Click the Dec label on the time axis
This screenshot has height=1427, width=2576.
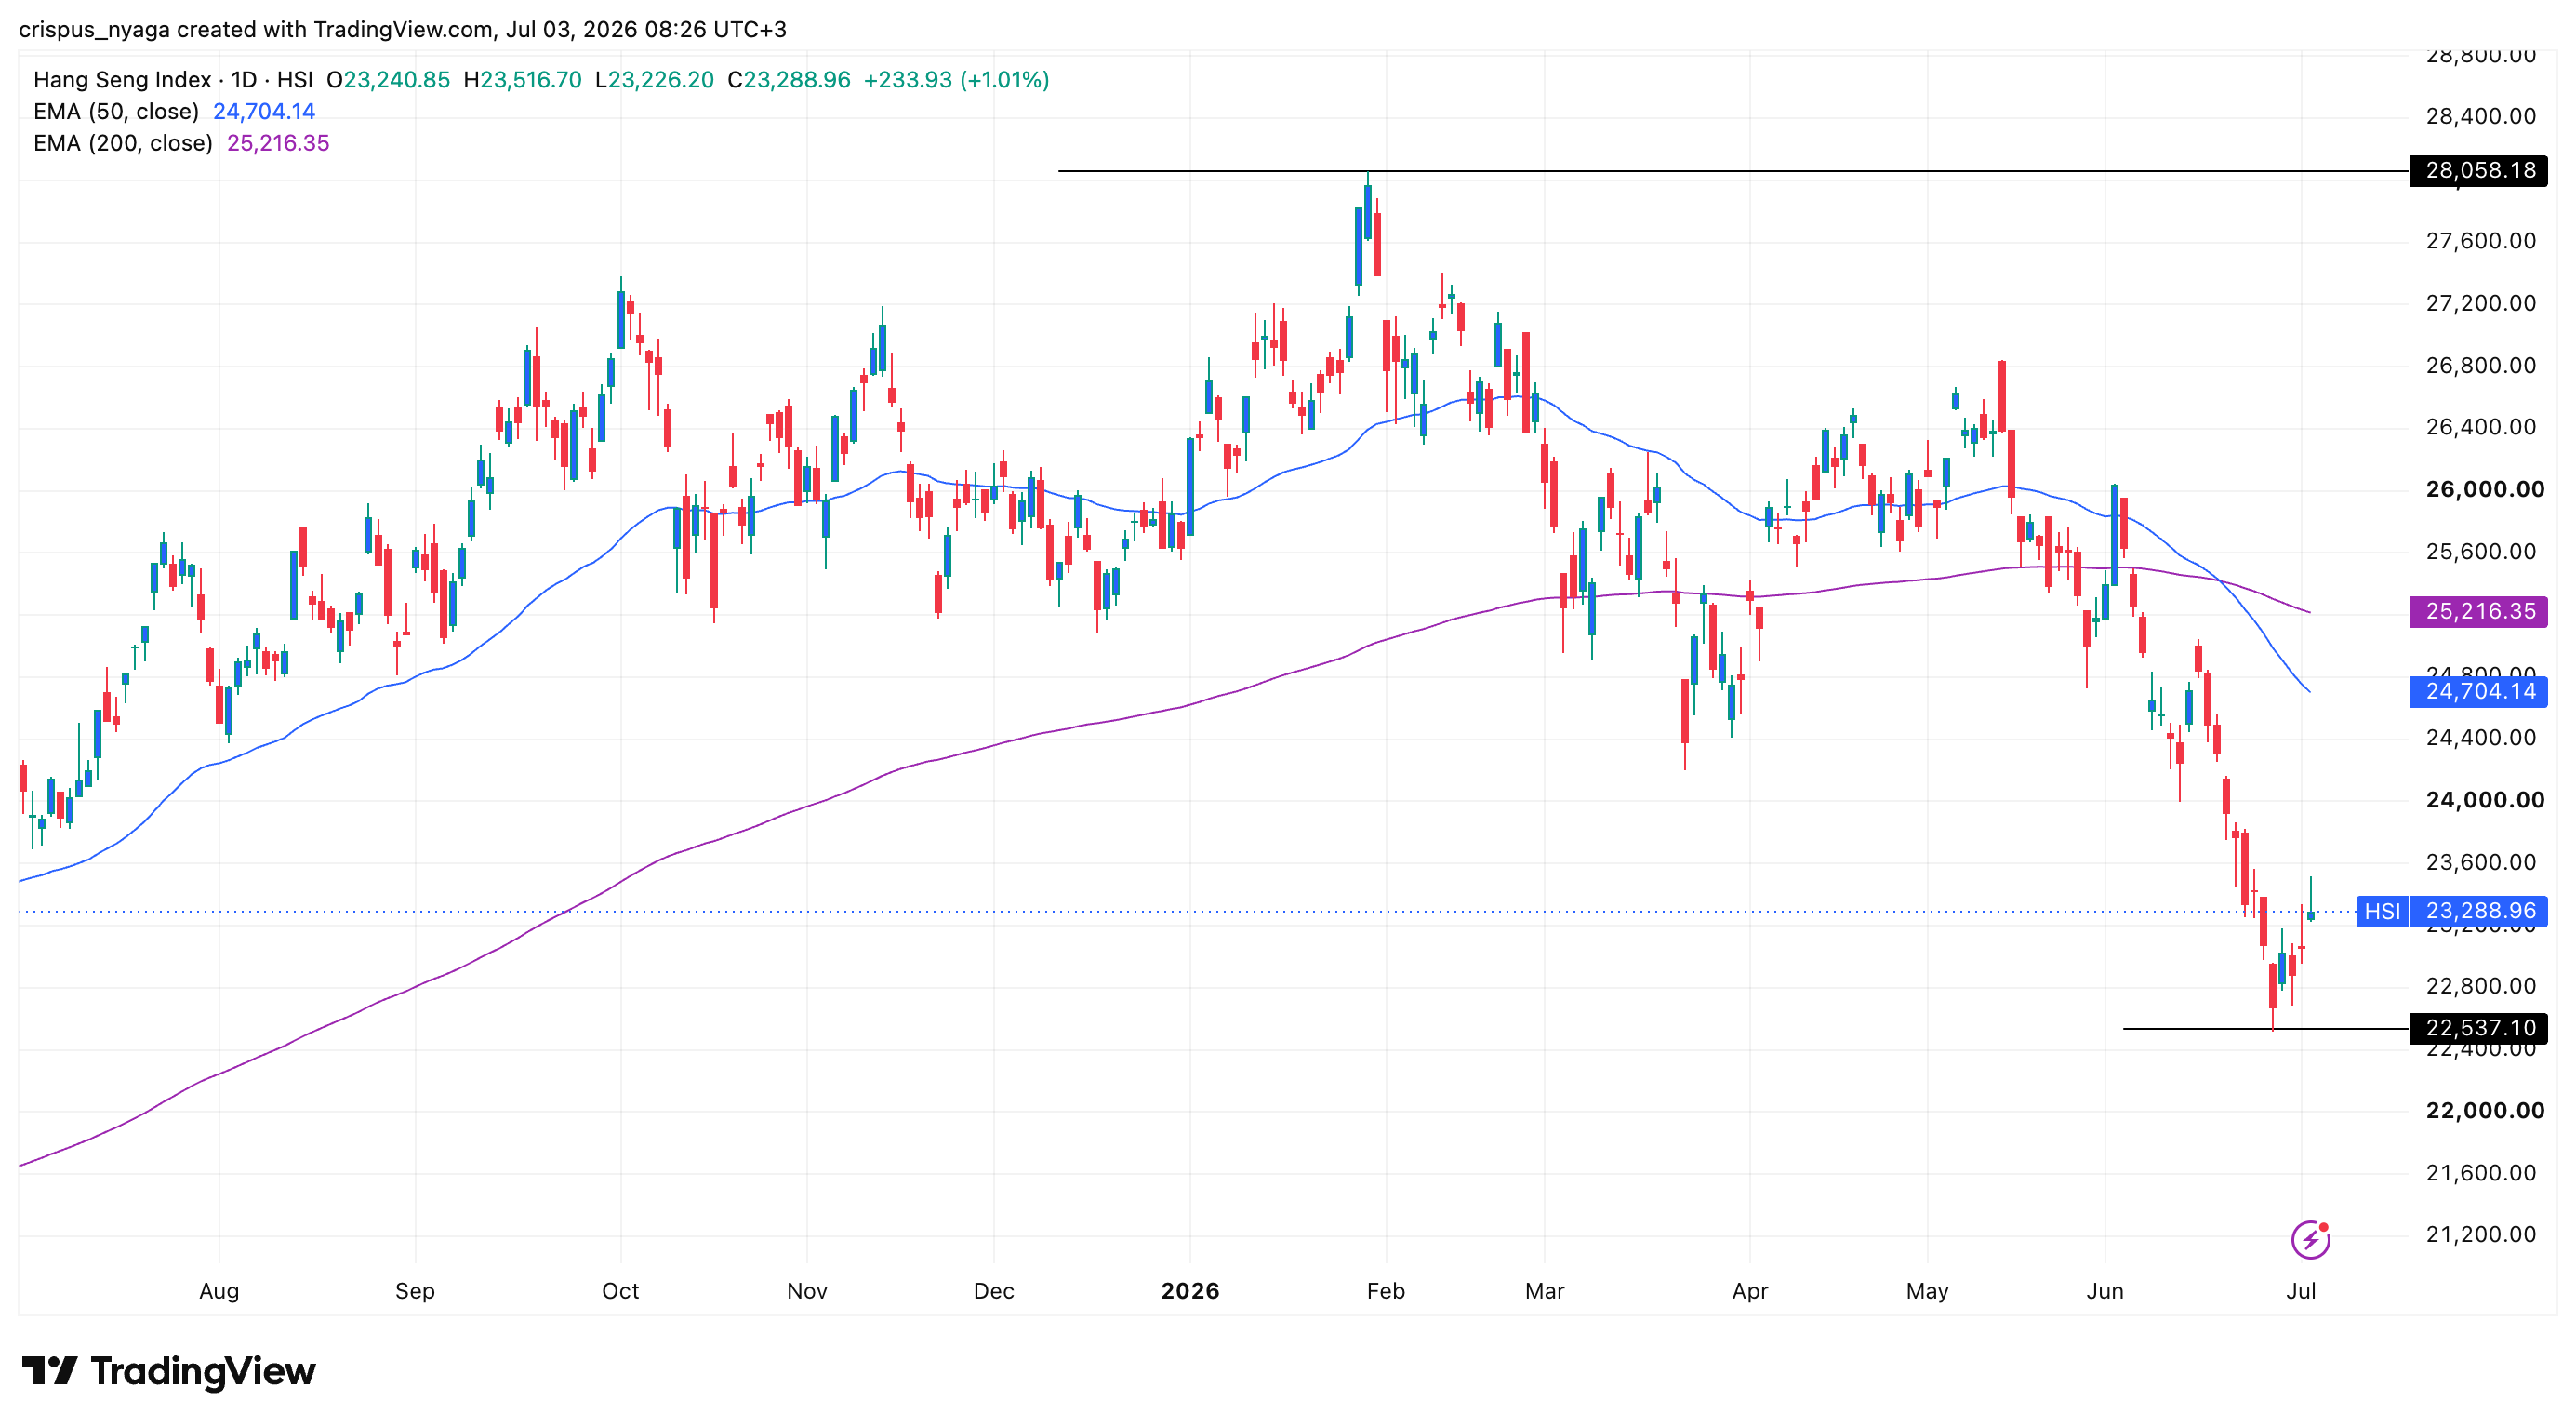point(994,1291)
